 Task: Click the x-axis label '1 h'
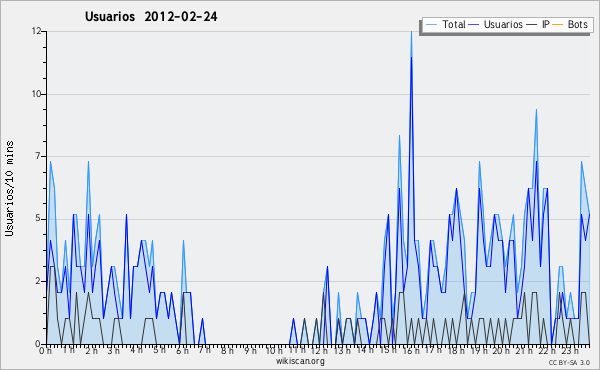68,350
